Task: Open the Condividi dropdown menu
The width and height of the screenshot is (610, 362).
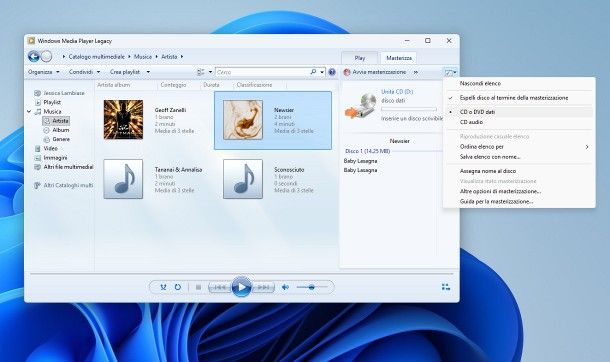Action: pyautogui.click(x=84, y=72)
